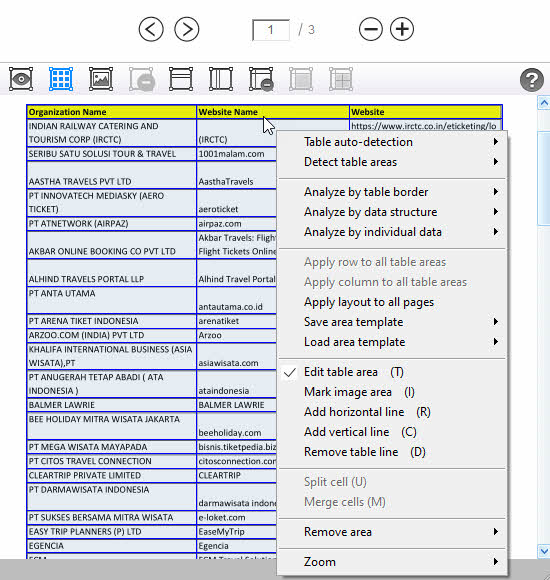
Task: Click the 'Website Name' header cell
Action: [273, 112]
